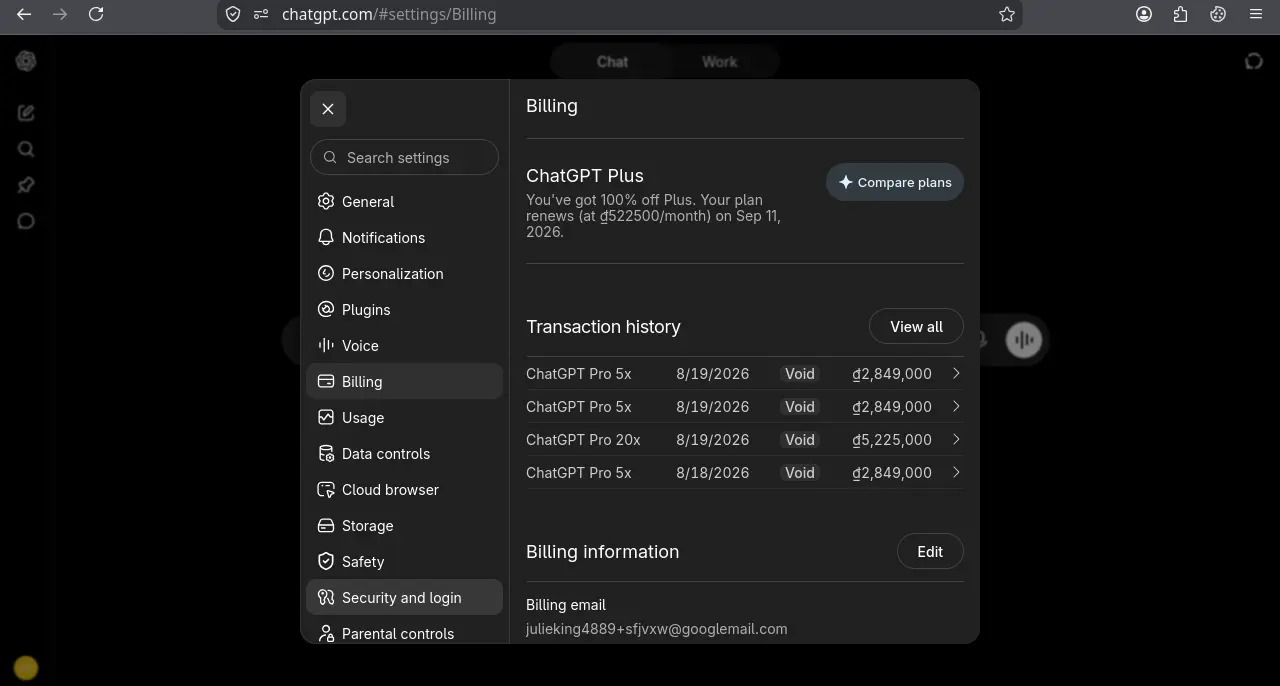Click the 8/18/2026 transaction date

click(712, 472)
